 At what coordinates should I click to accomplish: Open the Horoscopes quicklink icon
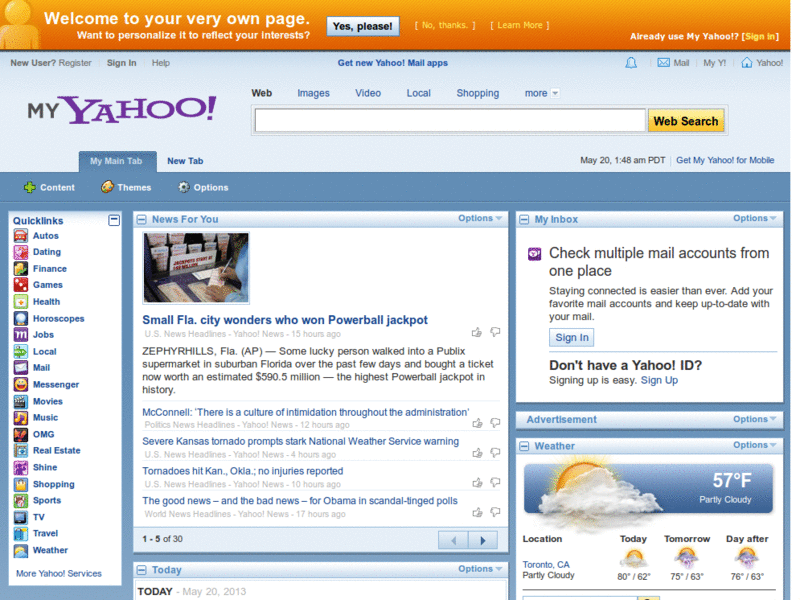tap(21, 318)
